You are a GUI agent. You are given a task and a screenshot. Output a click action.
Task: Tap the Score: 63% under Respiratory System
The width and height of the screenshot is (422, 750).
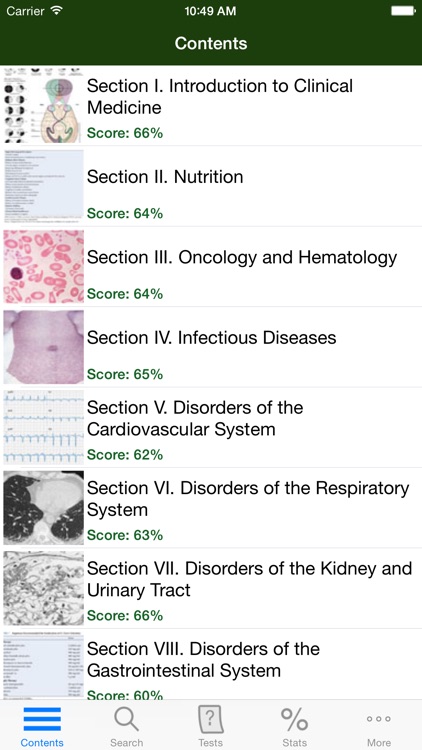tap(125, 535)
